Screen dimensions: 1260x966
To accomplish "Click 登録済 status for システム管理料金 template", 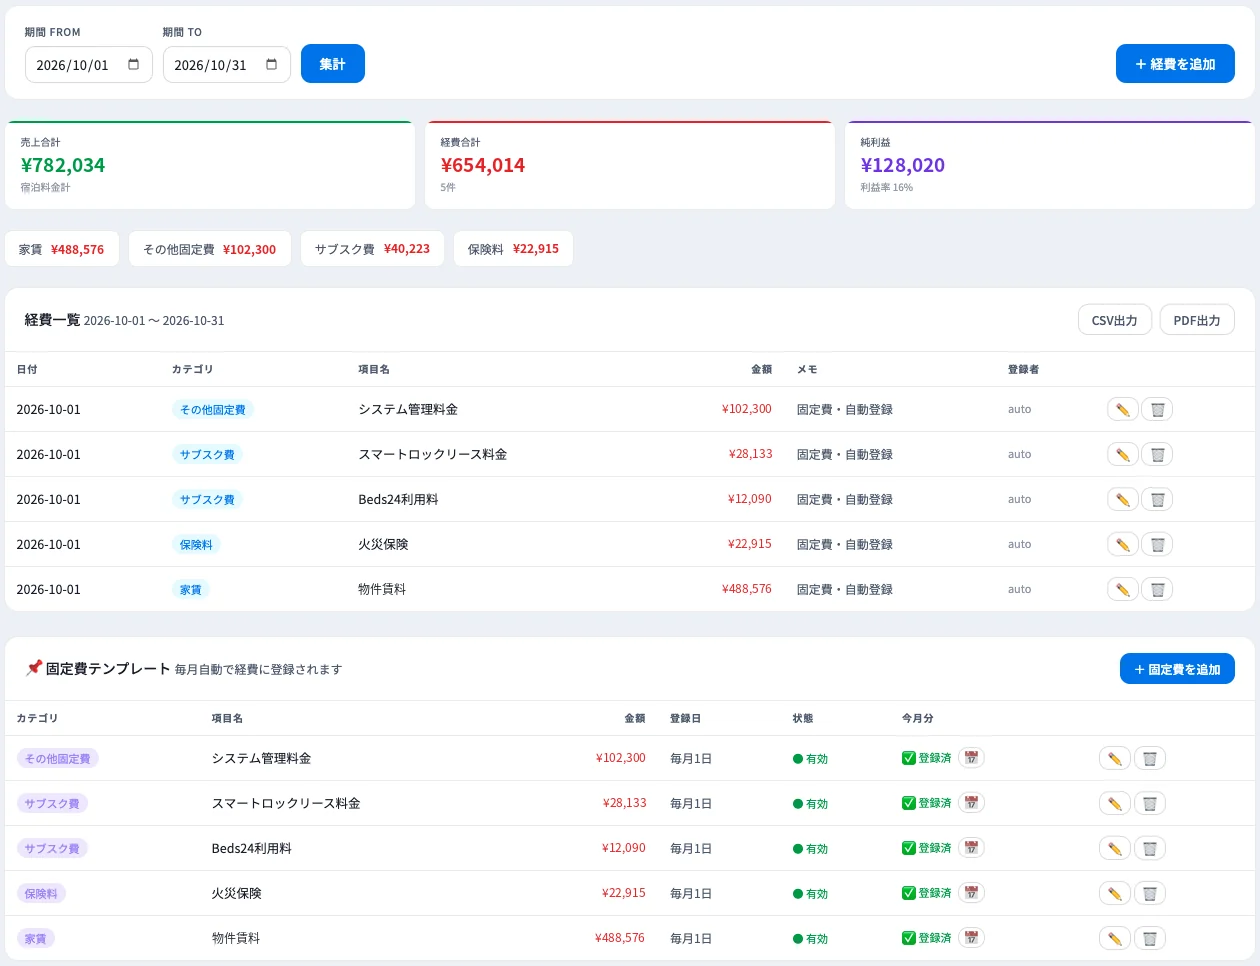I will tap(927, 758).
